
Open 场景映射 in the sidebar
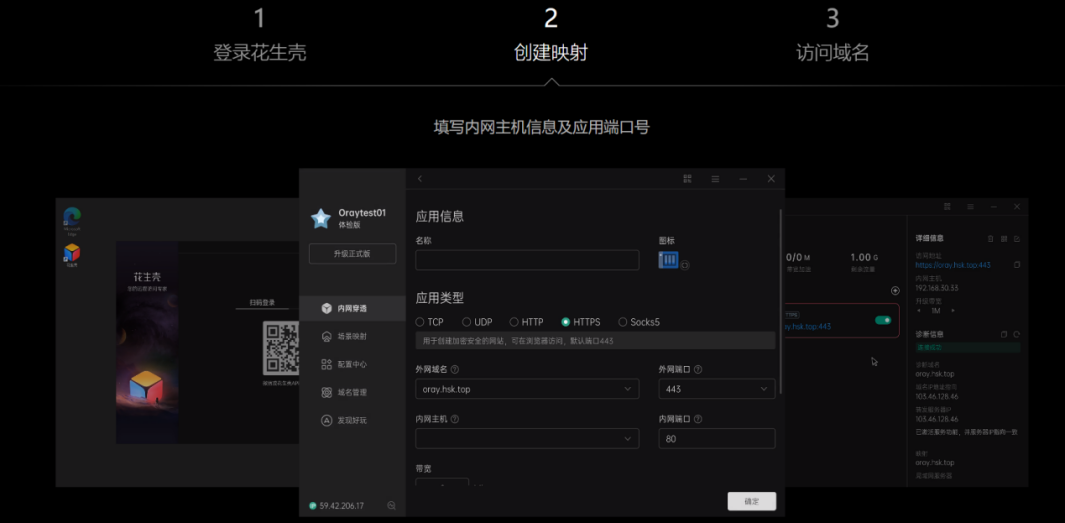coord(353,336)
